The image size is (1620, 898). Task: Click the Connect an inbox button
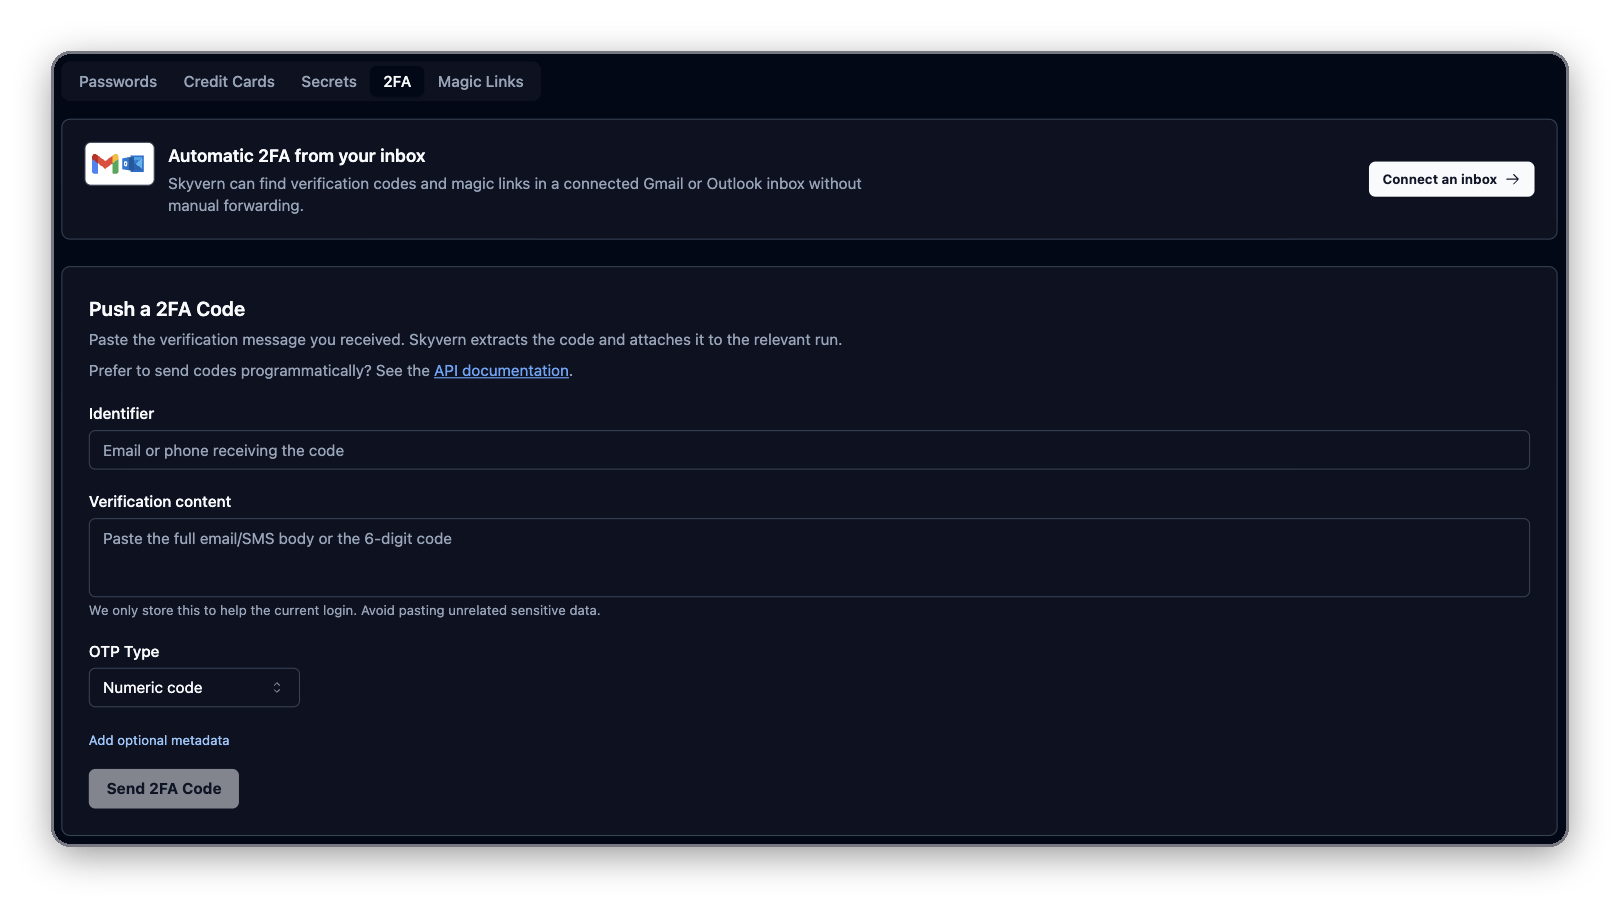tap(1451, 179)
